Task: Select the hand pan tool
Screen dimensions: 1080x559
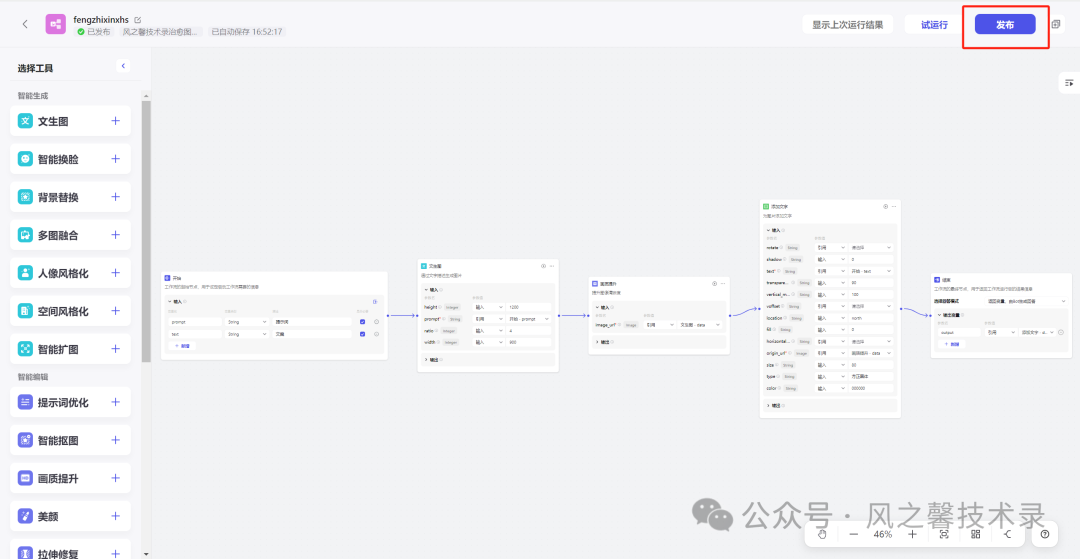Action: (x=822, y=534)
